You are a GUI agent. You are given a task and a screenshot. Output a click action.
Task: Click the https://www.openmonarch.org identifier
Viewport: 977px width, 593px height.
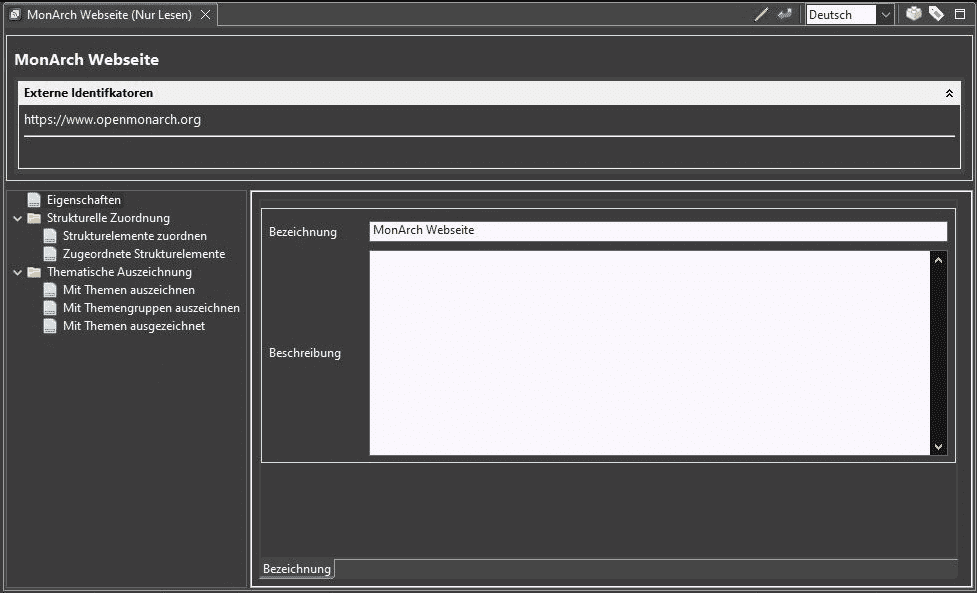[112, 120]
